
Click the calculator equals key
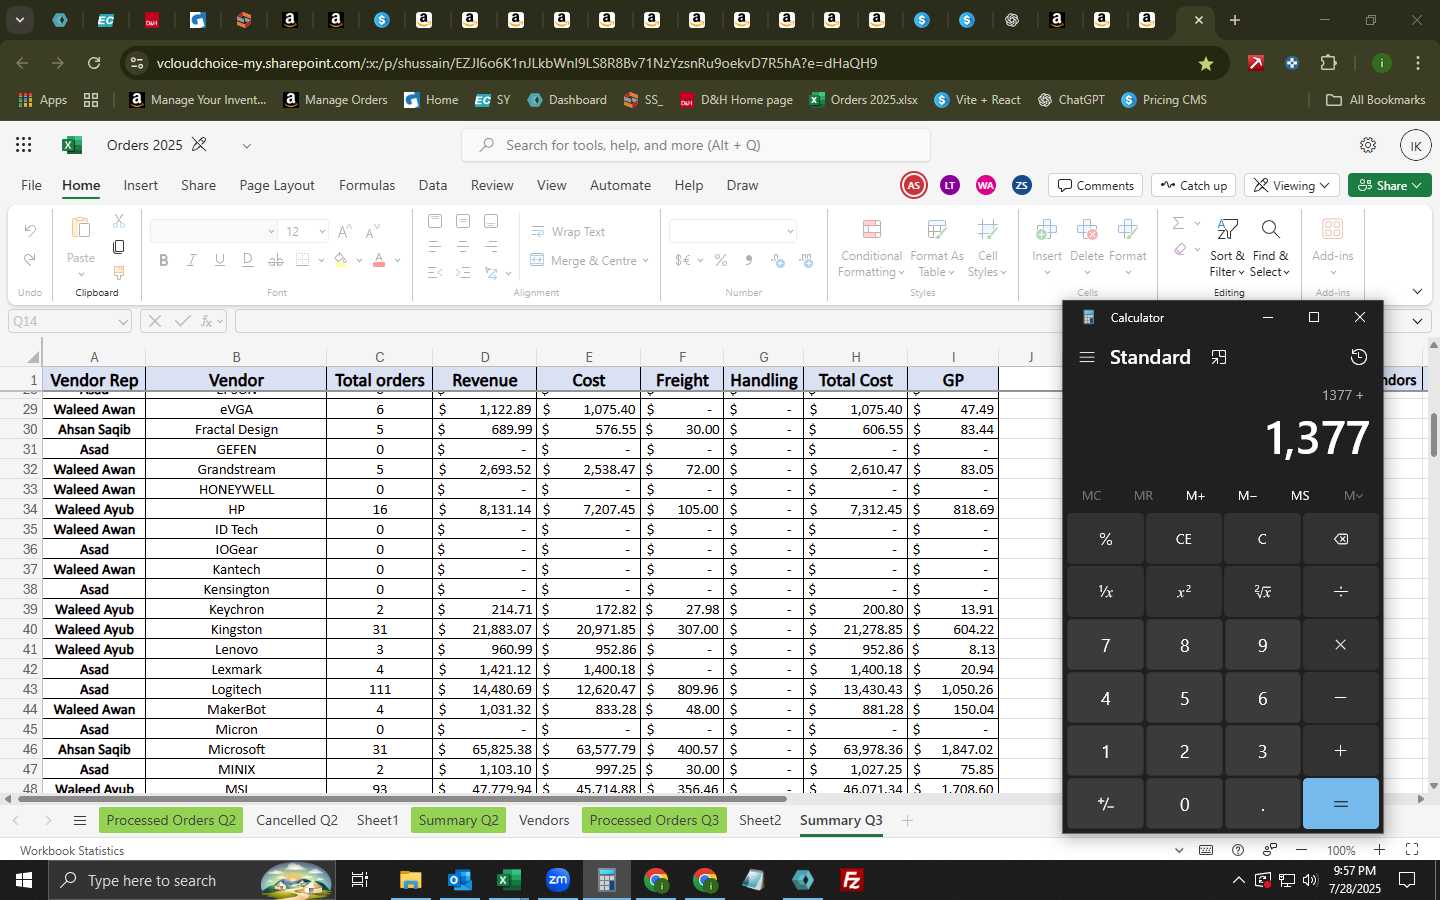tap(1341, 804)
